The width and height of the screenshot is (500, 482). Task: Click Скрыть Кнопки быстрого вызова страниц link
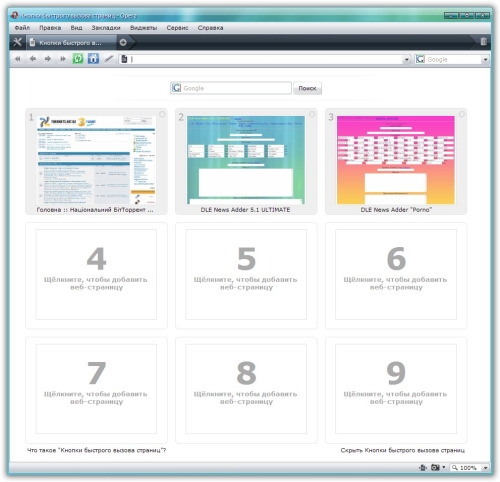pyautogui.click(x=403, y=450)
